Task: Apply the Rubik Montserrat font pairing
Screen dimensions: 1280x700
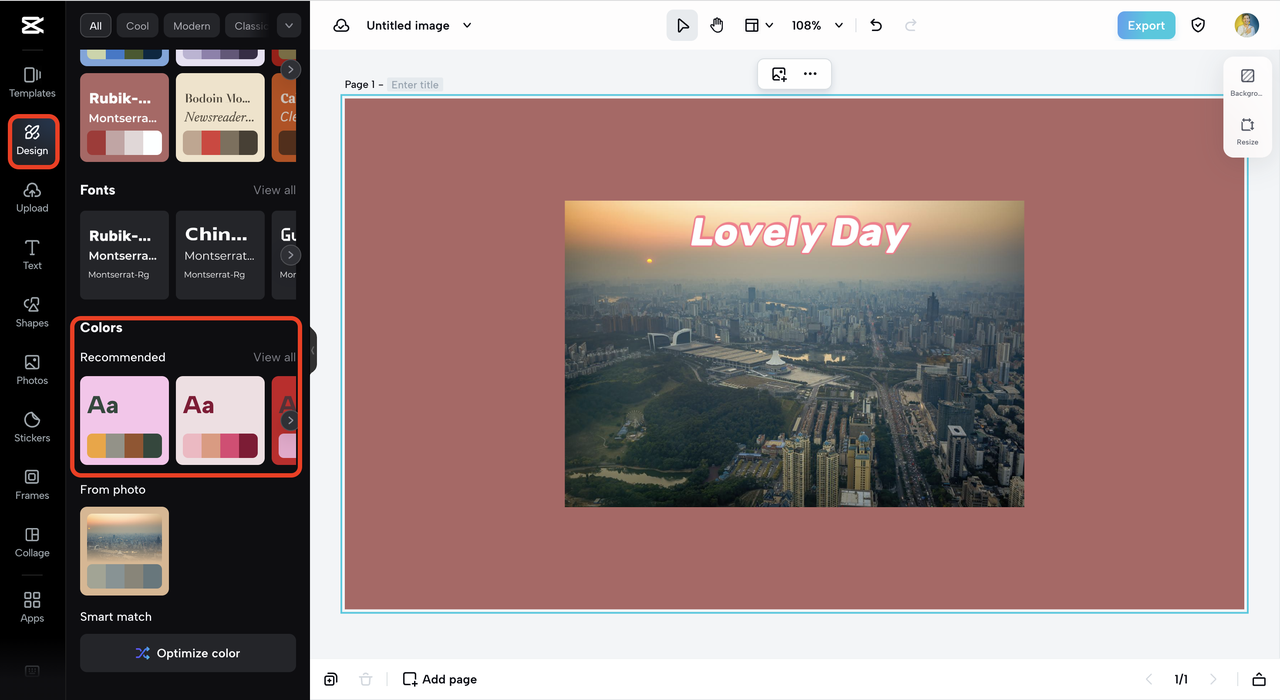Action: [x=124, y=255]
